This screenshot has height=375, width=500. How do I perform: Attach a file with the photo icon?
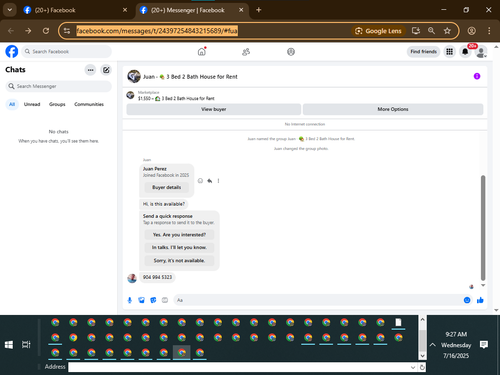(142, 300)
